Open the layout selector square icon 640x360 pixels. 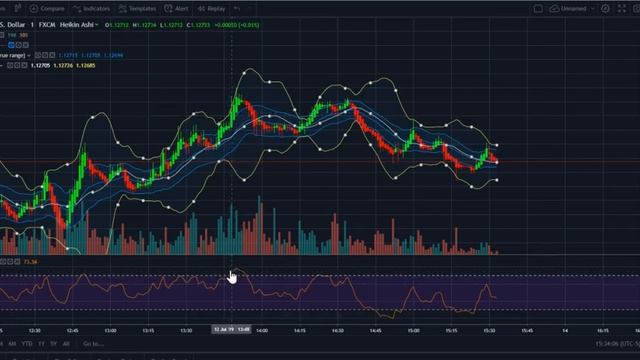pos(538,9)
